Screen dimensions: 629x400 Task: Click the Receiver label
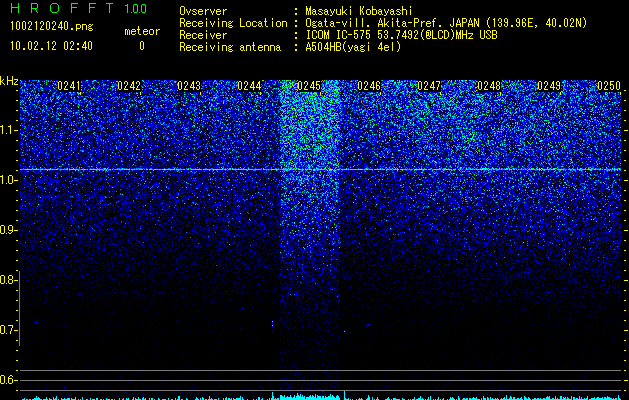(203, 35)
